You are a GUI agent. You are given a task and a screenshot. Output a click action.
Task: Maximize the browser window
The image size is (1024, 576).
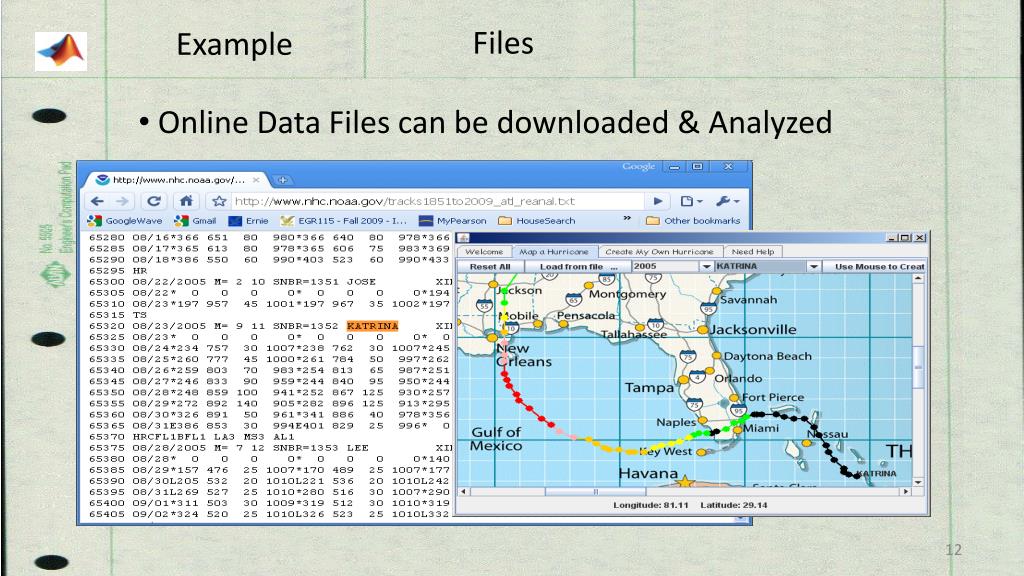click(697, 167)
